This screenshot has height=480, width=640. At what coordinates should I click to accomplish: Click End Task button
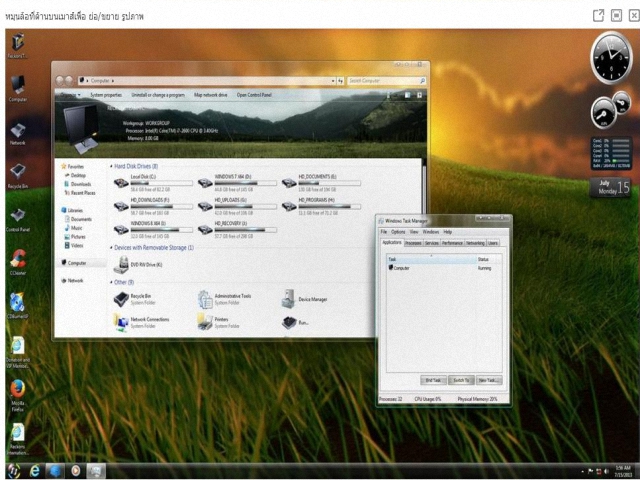click(x=433, y=380)
